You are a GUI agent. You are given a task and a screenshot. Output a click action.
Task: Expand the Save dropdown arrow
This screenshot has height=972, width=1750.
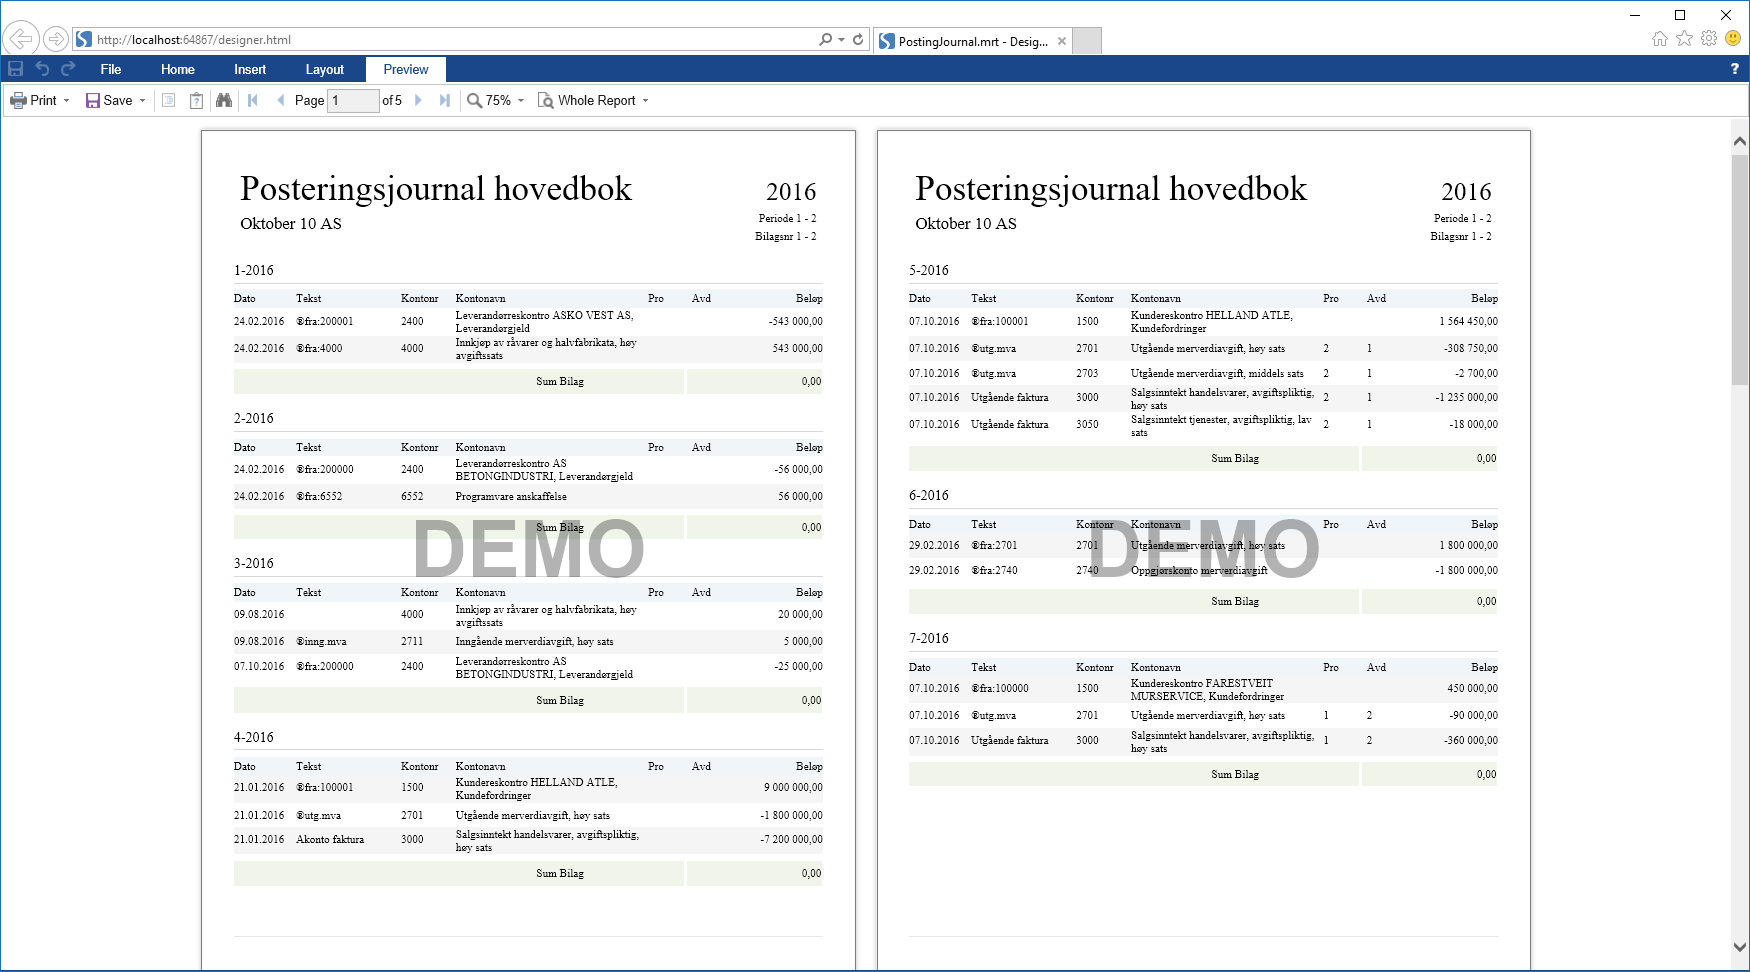coord(143,100)
